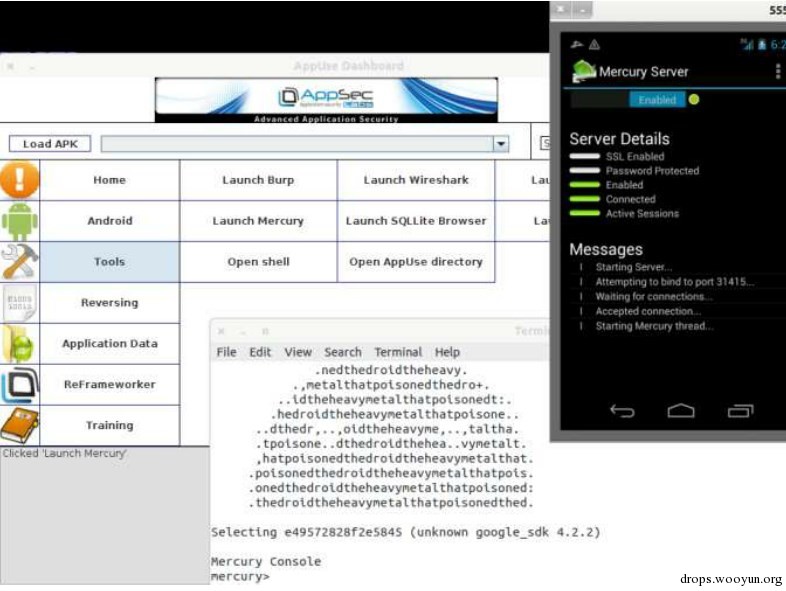Open Mercury Server overflow menu dots
This screenshot has width=786, height=591.
point(777,71)
